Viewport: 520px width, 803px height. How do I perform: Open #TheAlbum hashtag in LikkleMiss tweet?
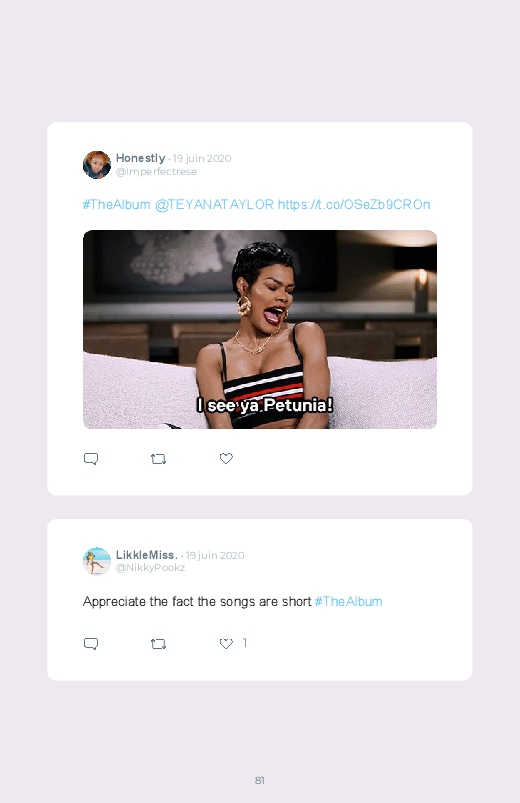(348, 601)
